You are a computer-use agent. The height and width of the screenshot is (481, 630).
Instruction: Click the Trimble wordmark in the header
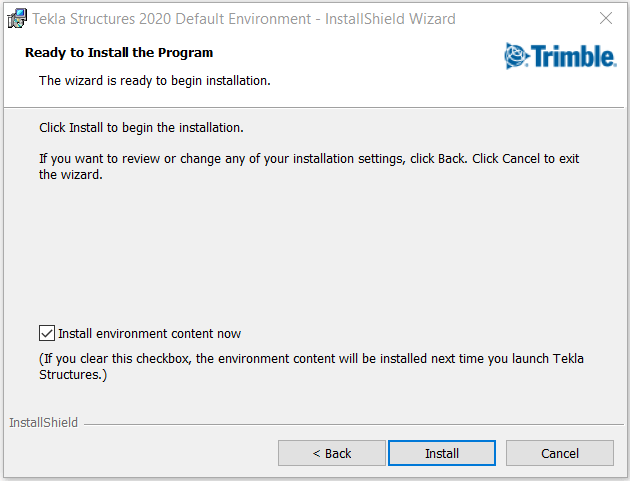574,56
